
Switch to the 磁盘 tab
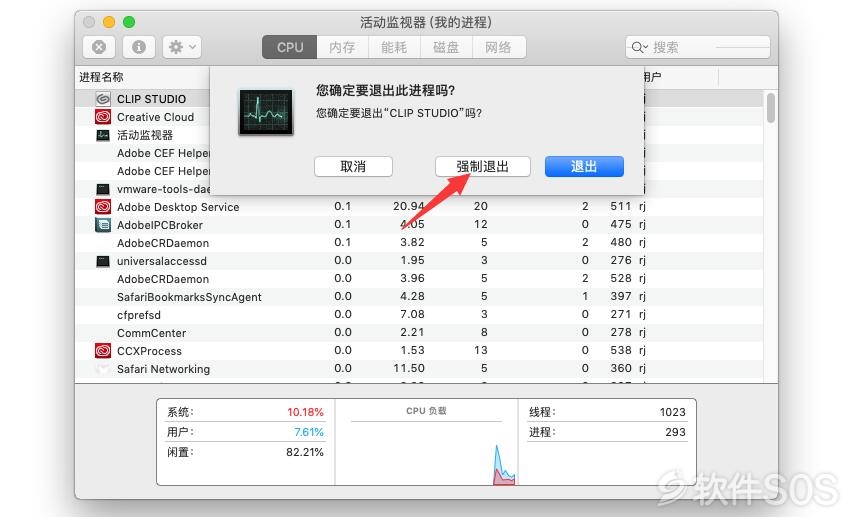(446, 47)
